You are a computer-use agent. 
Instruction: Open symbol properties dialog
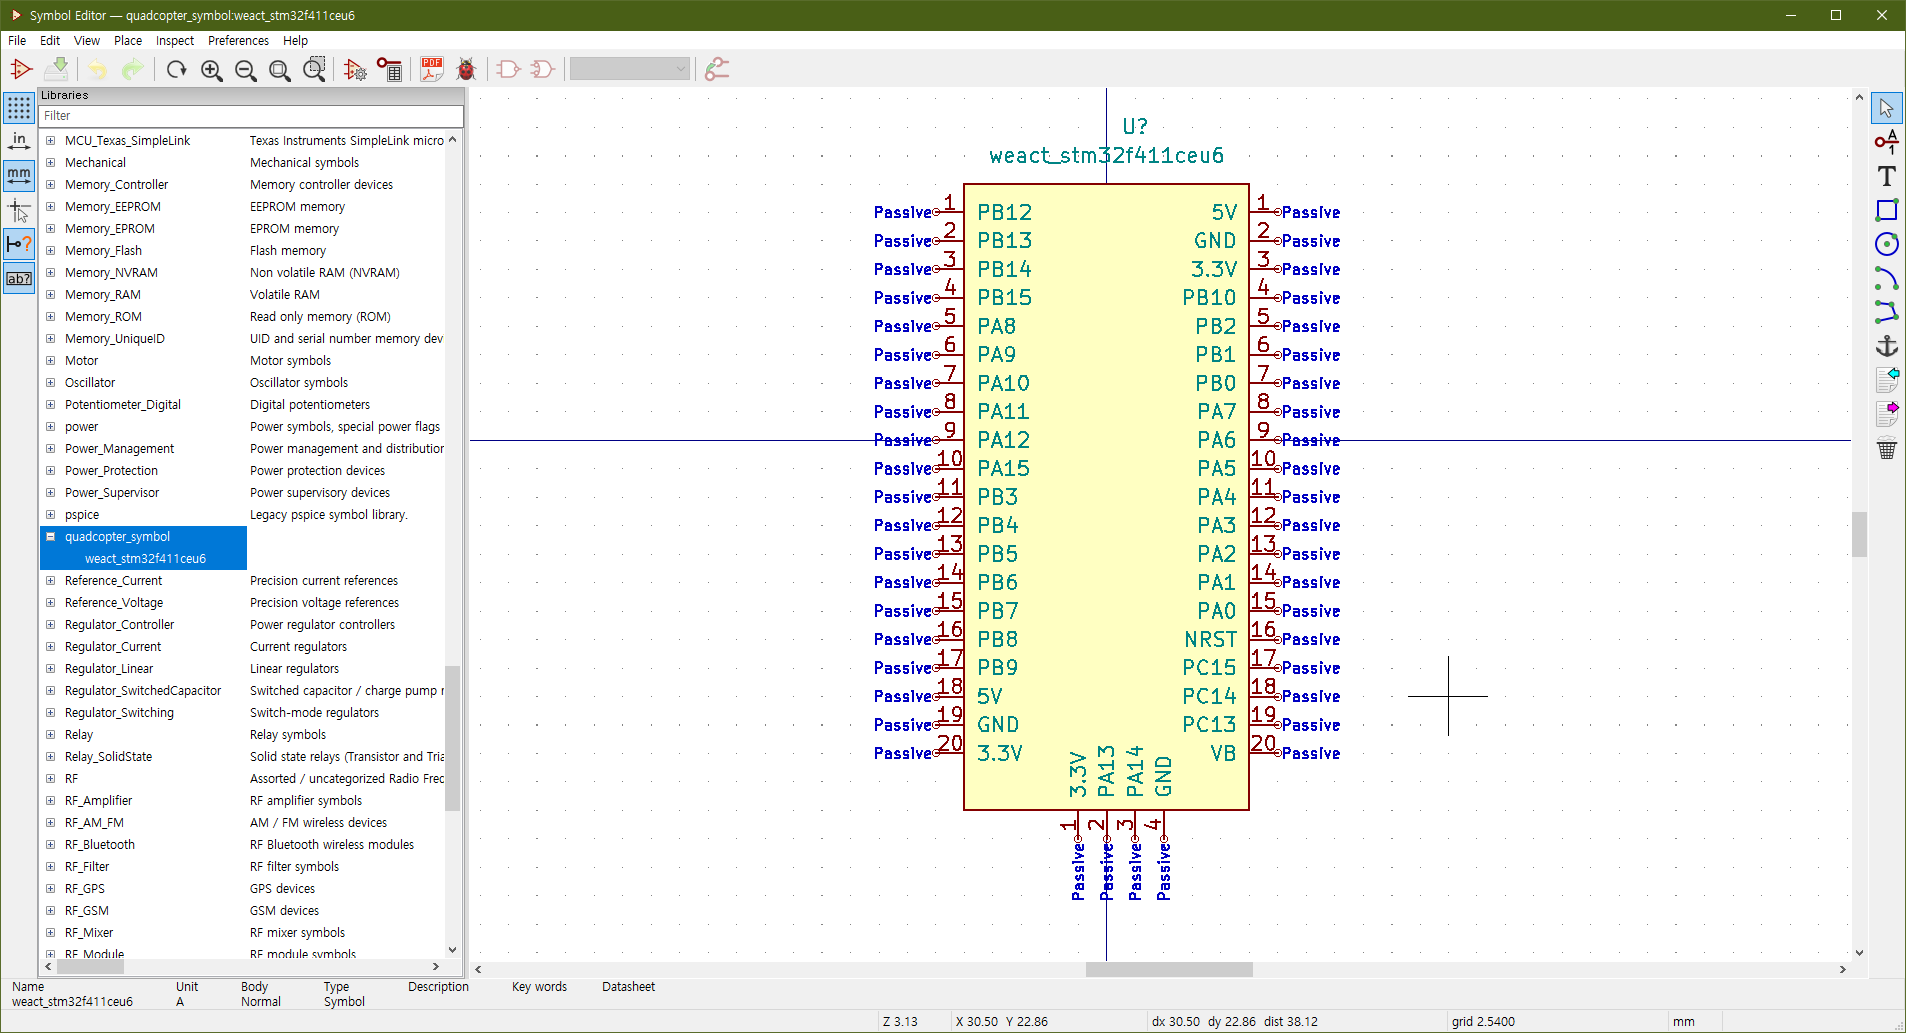click(x=355, y=69)
